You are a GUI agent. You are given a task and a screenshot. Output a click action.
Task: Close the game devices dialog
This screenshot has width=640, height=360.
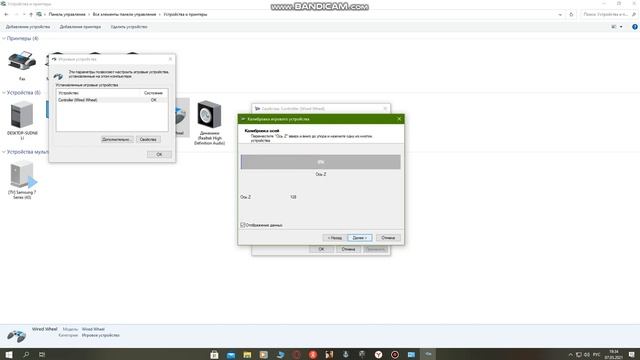coord(170,59)
